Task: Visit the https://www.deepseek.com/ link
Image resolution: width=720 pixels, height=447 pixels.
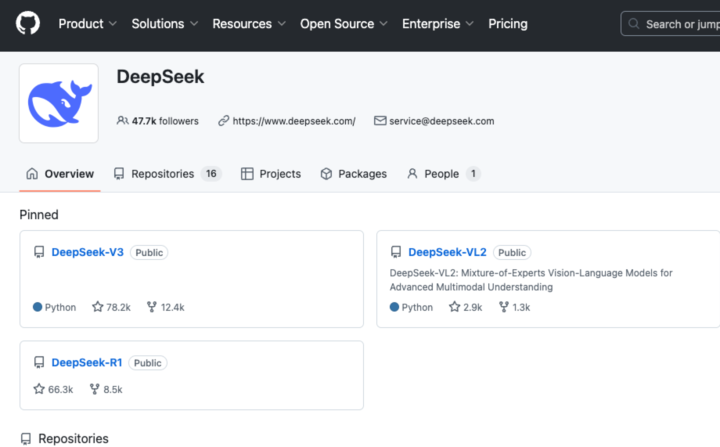Action: coord(294,121)
